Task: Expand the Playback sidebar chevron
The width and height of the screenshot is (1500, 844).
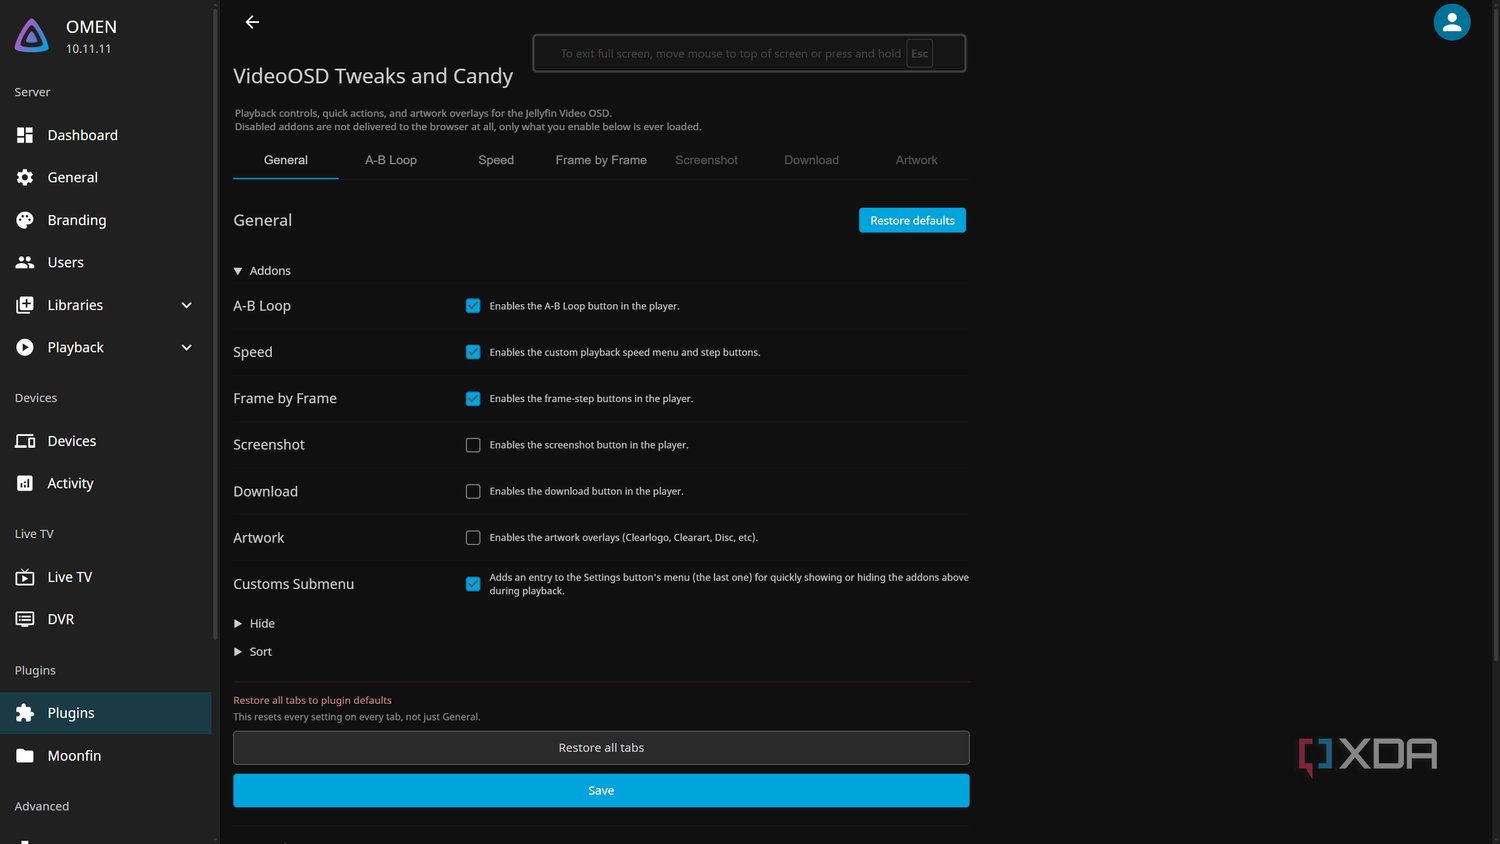Action: click(x=186, y=347)
